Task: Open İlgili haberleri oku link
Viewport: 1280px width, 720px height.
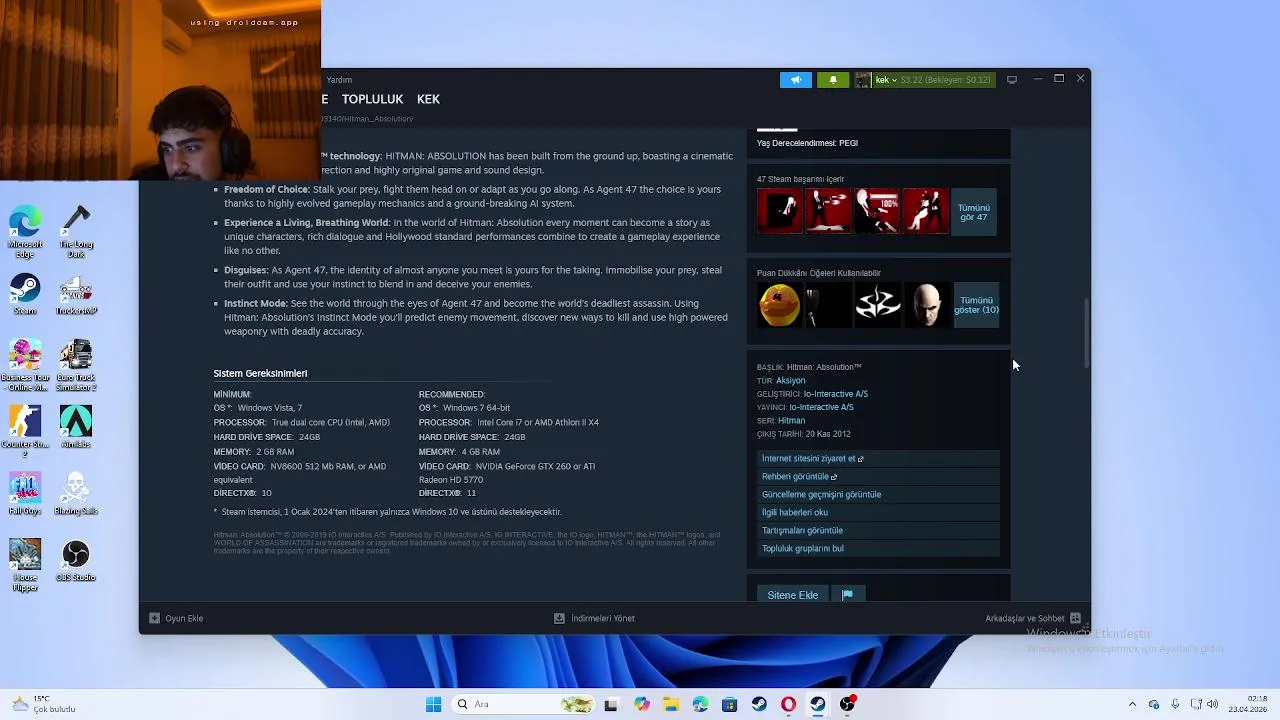Action: pyautogui.click(x=878, y=513)
